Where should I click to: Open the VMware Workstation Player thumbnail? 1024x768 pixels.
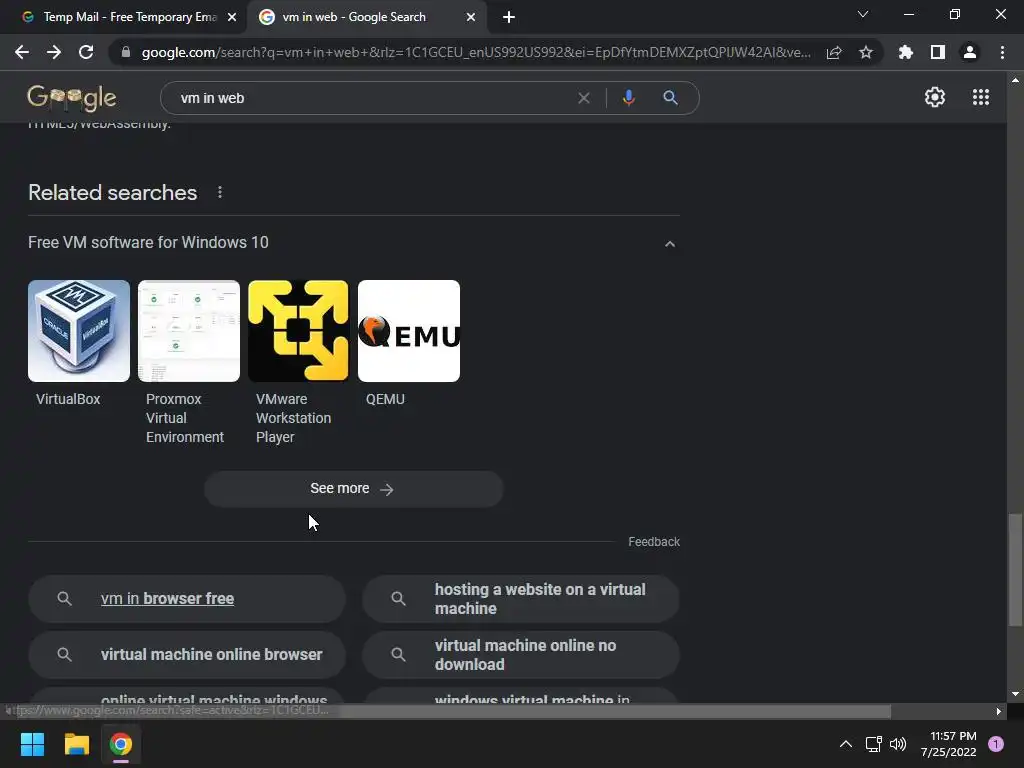[298, 330]
